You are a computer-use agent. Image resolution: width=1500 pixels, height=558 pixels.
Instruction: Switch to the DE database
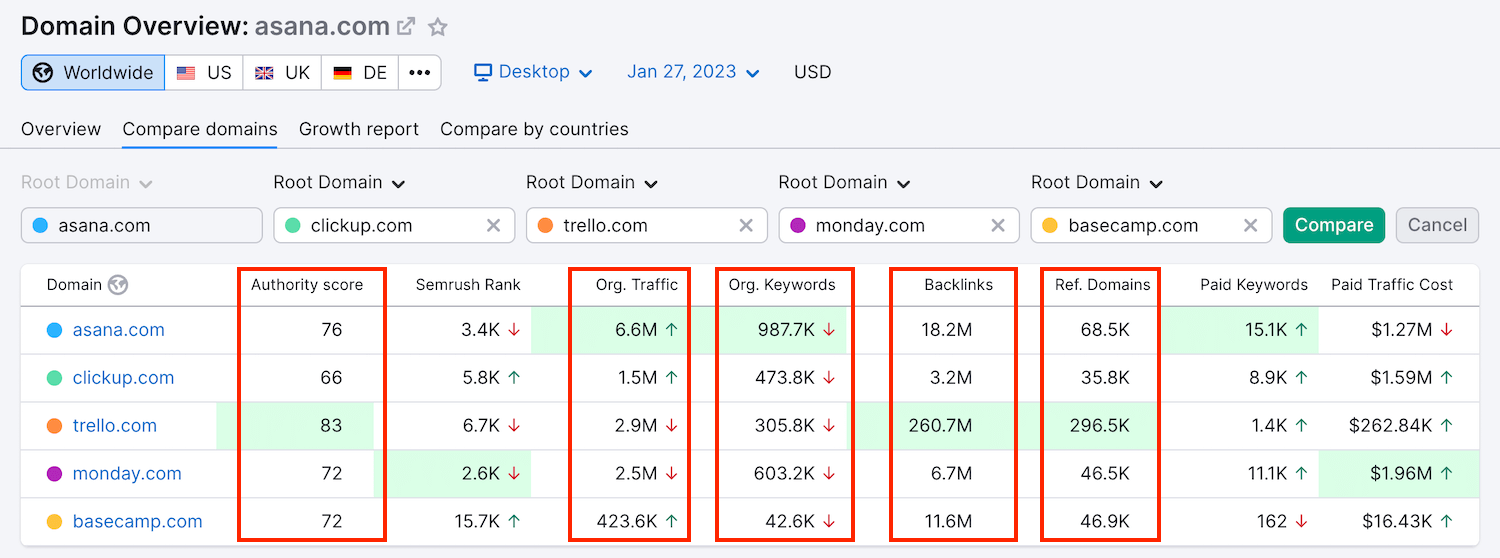(x=360, y=72)
